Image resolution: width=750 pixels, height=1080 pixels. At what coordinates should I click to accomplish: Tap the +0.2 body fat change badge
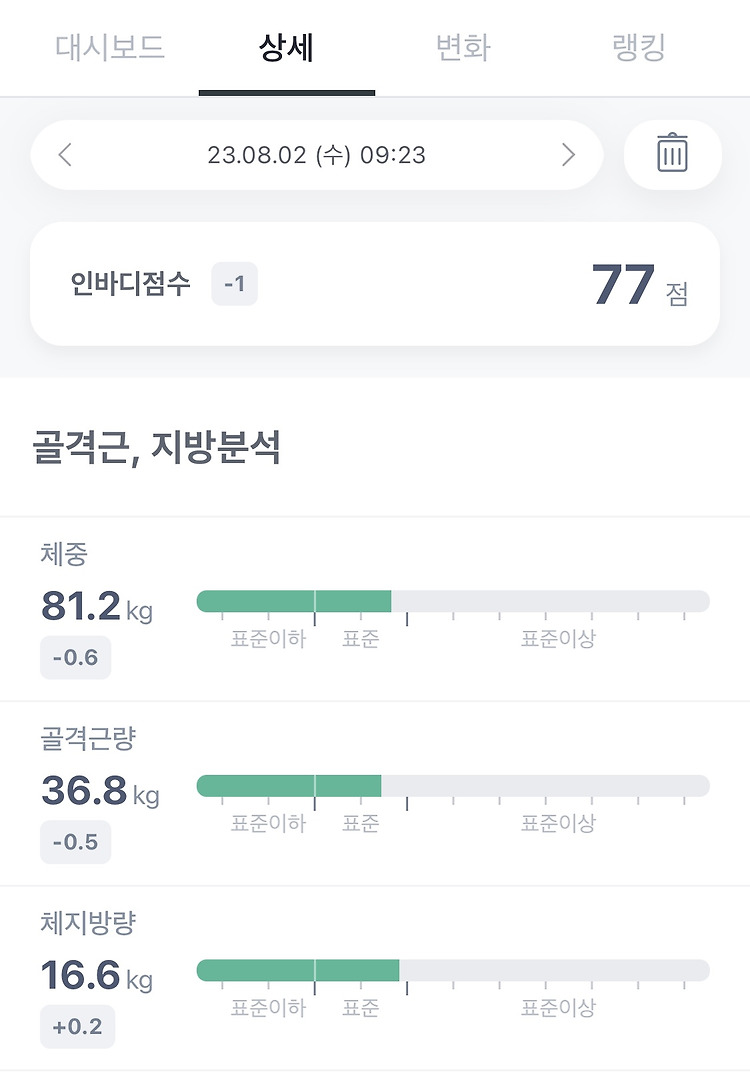click(x=77, y=1027)
